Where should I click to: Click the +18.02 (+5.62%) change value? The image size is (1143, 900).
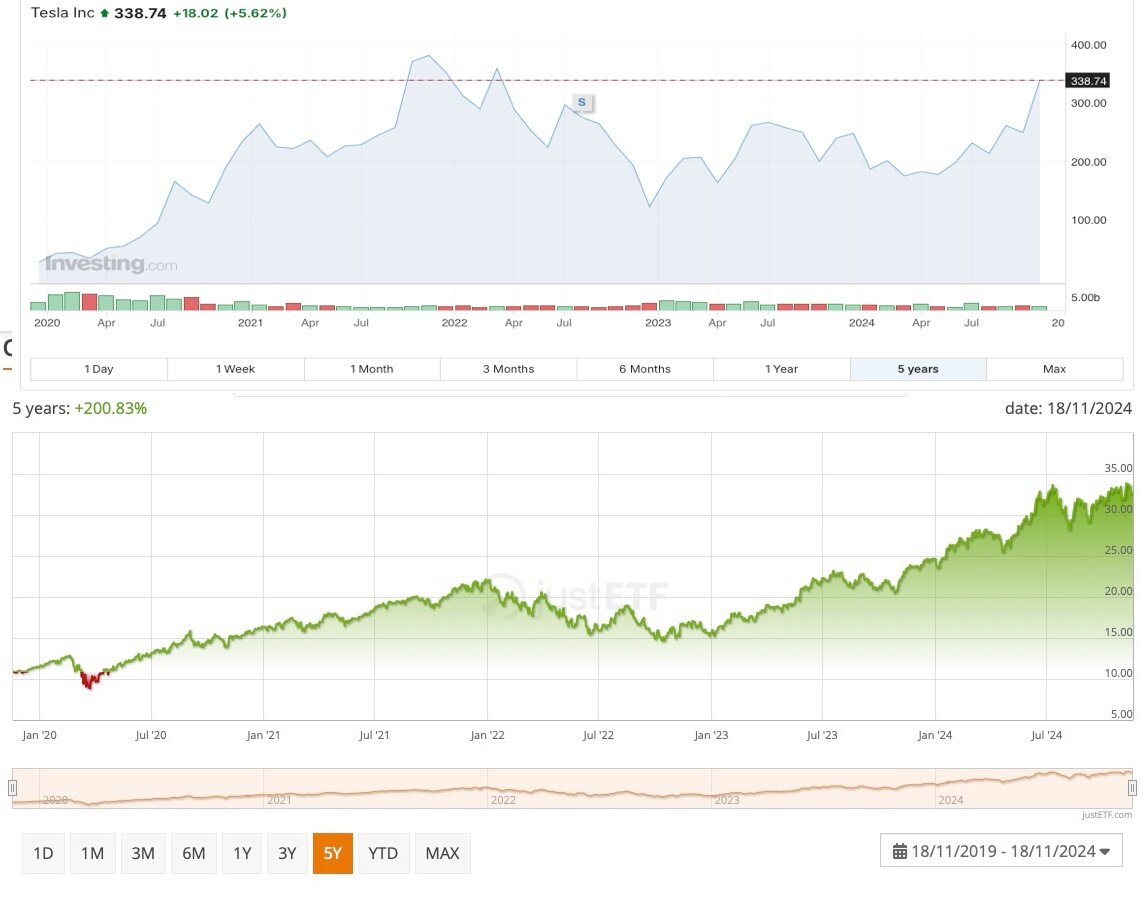230,13
